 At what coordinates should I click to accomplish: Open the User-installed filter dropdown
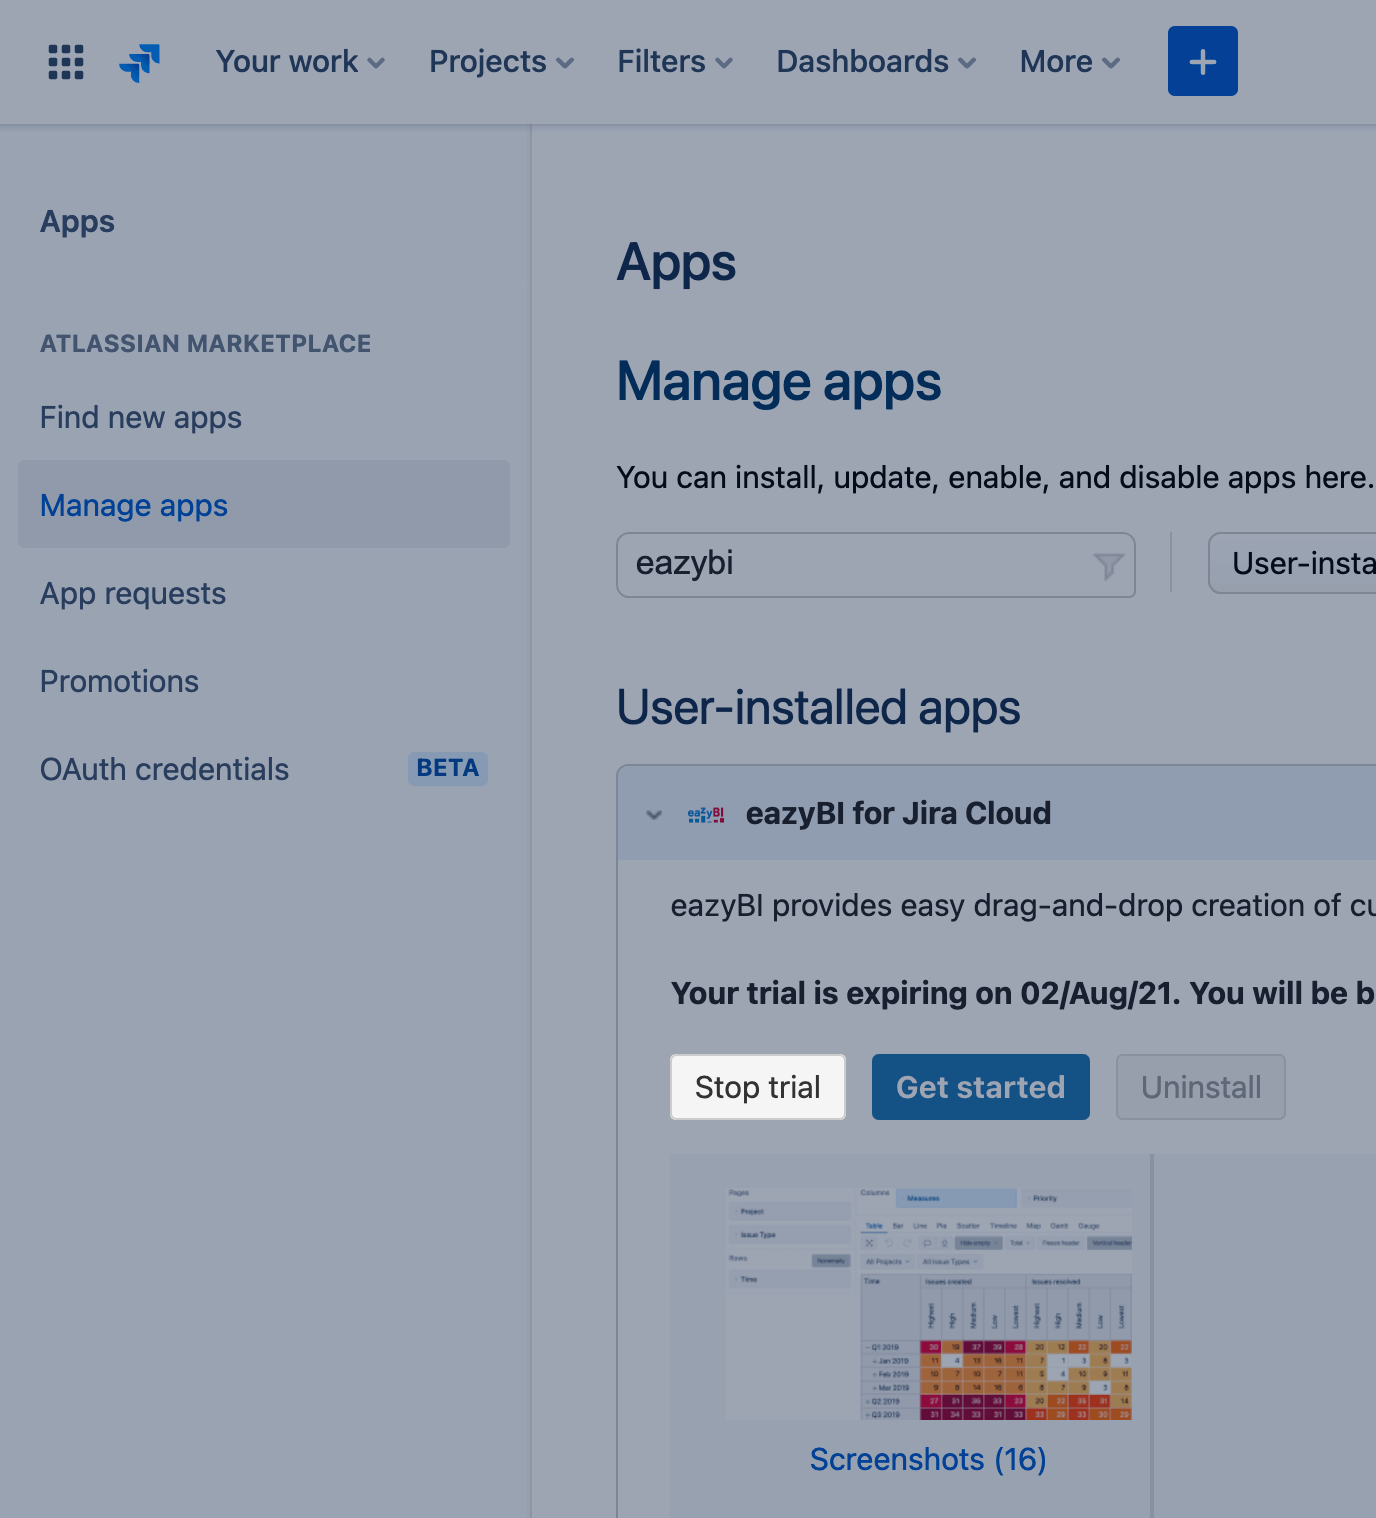(x=1292, y=563)
